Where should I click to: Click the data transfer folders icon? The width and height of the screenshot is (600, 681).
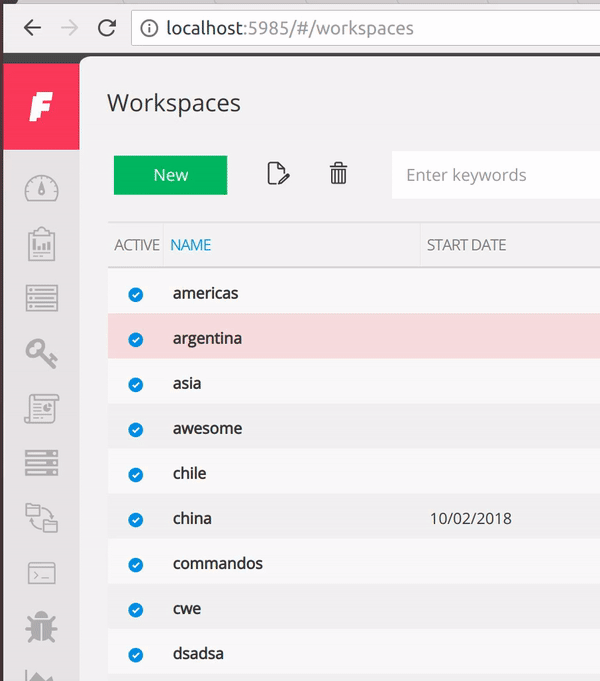(42, 518)
